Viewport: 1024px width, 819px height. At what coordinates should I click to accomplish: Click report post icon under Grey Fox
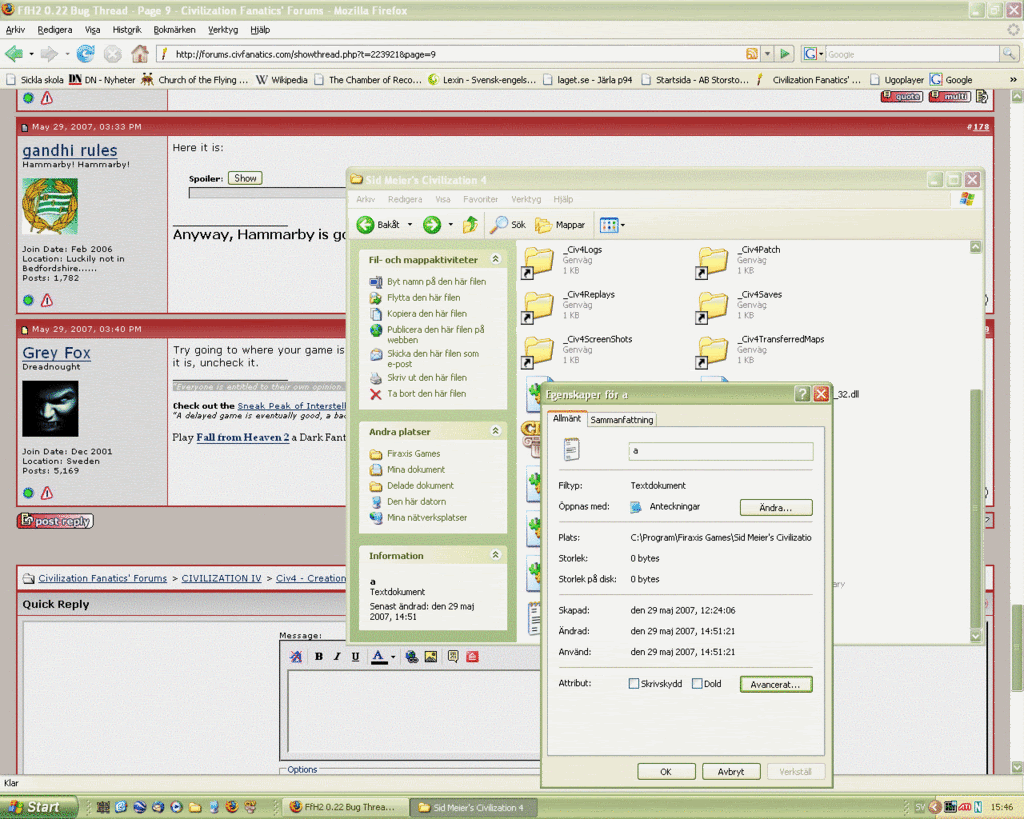(47, 492)
